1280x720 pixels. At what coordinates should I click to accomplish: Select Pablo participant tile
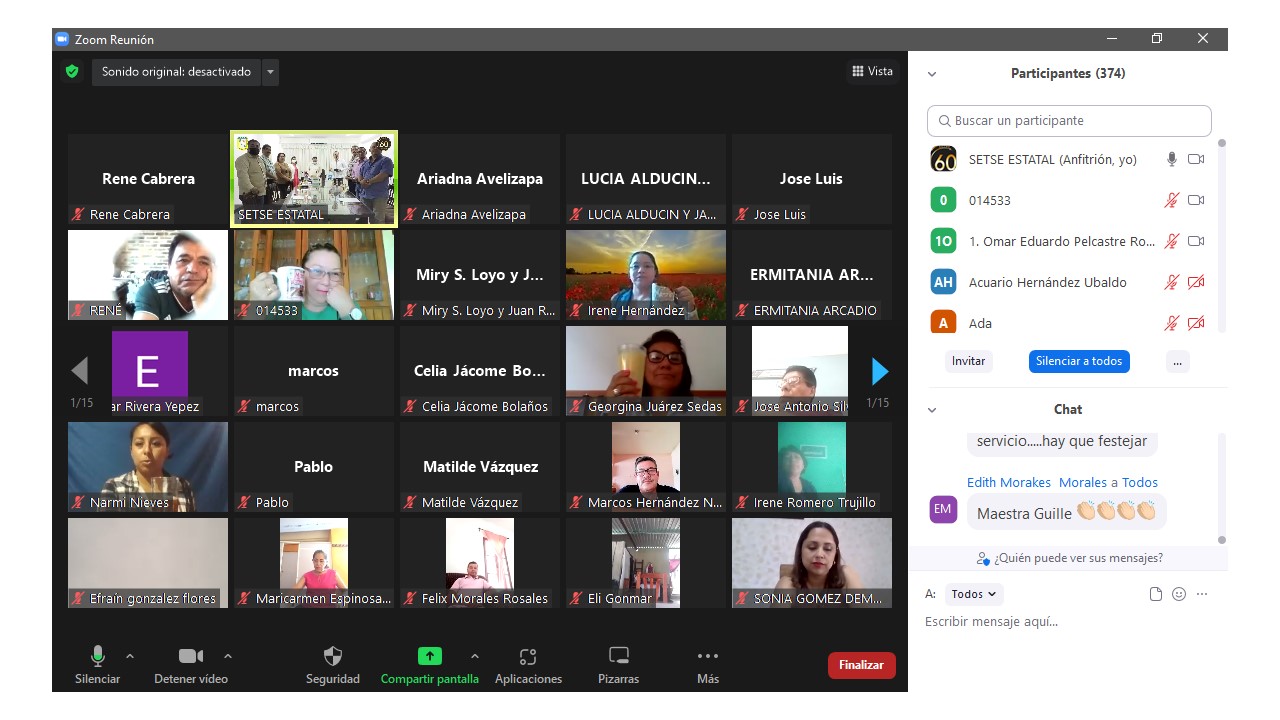(314, 467)
